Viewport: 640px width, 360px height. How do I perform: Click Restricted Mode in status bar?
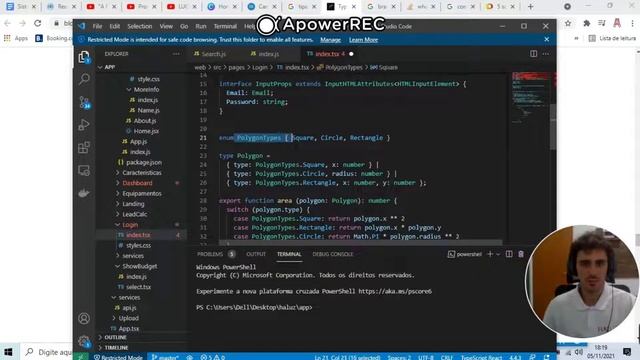[118, 357]
